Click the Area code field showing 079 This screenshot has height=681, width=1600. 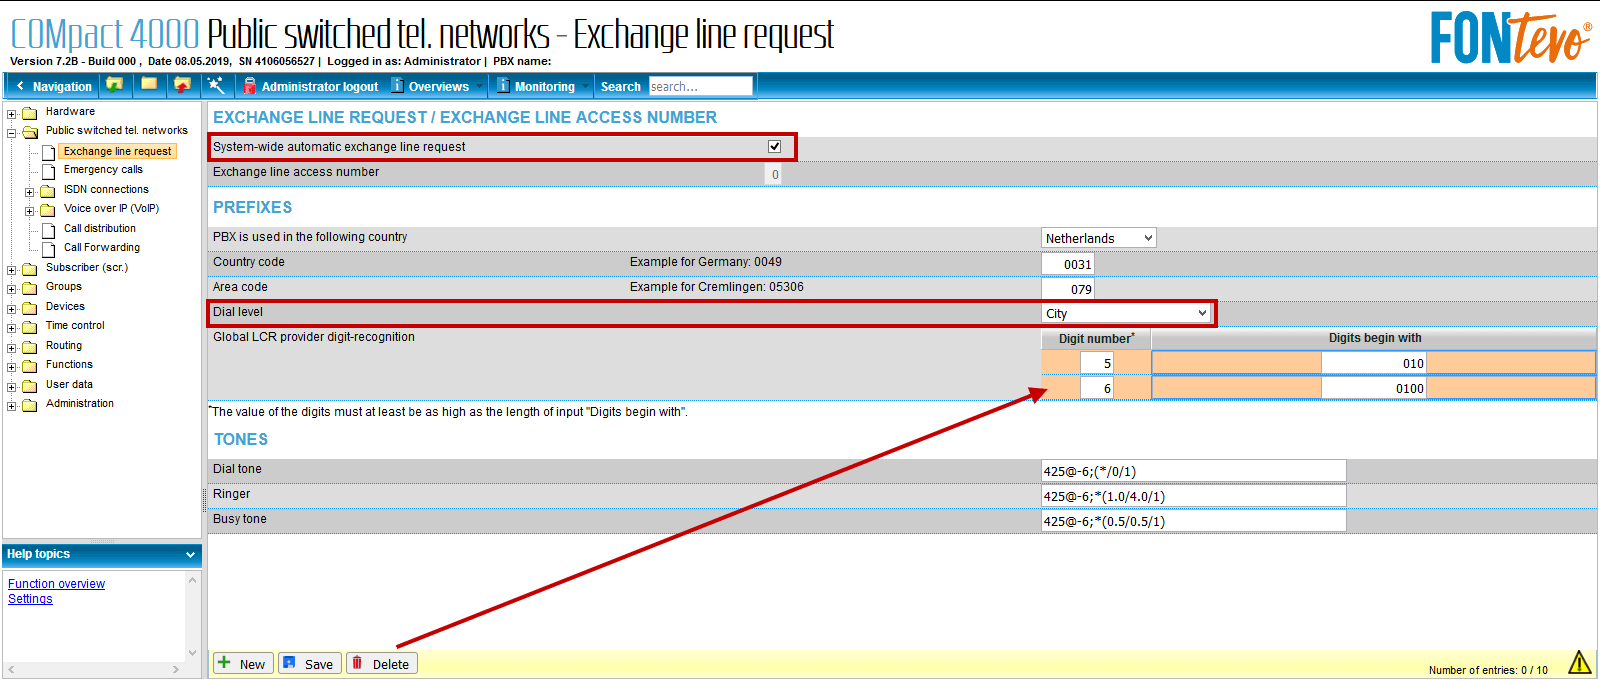(1068, 289)
